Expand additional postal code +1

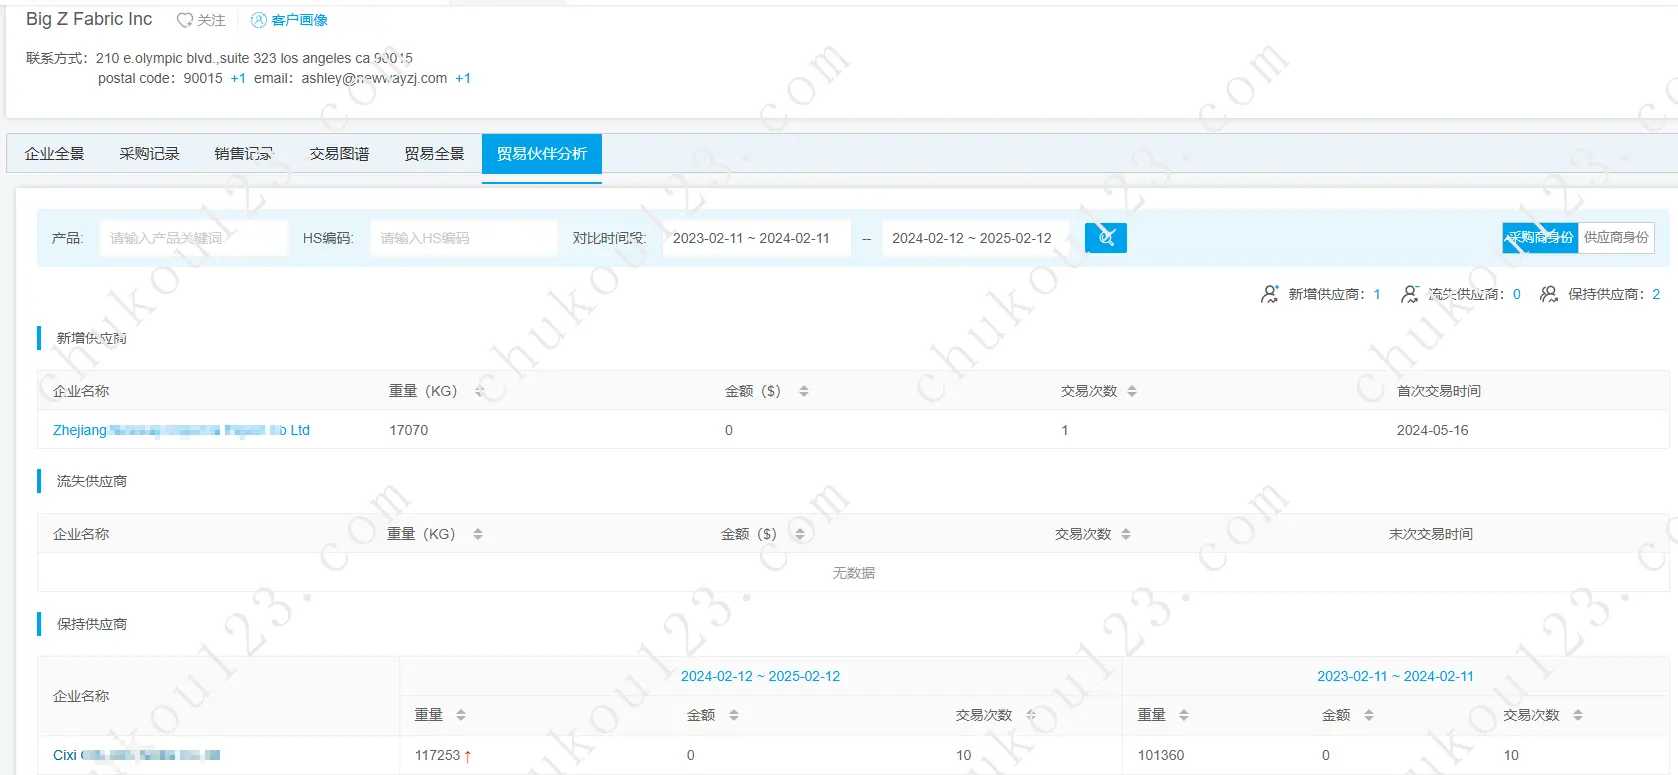pyautogui.click(x=238, y=78)
